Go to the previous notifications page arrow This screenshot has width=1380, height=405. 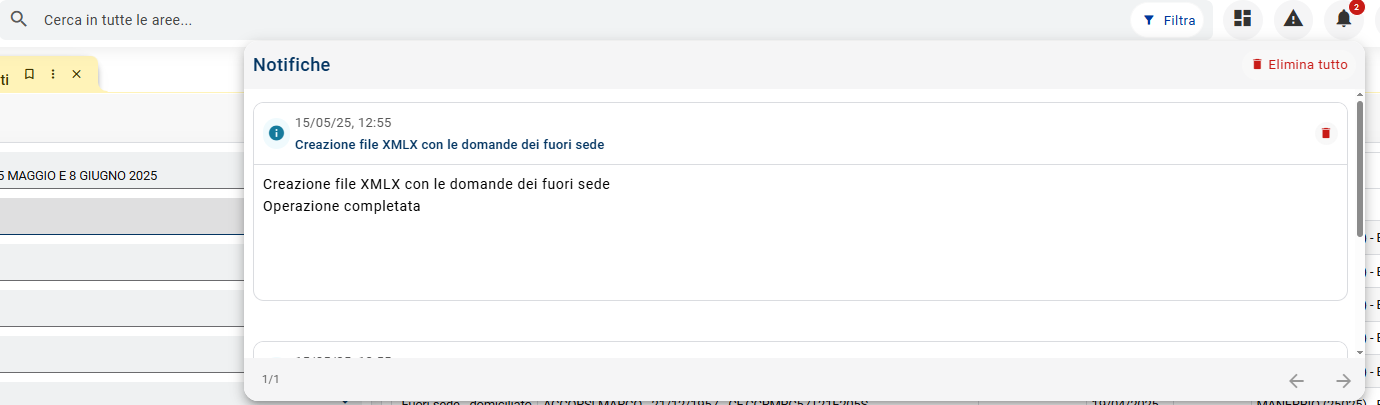[x=1296, y=380]
